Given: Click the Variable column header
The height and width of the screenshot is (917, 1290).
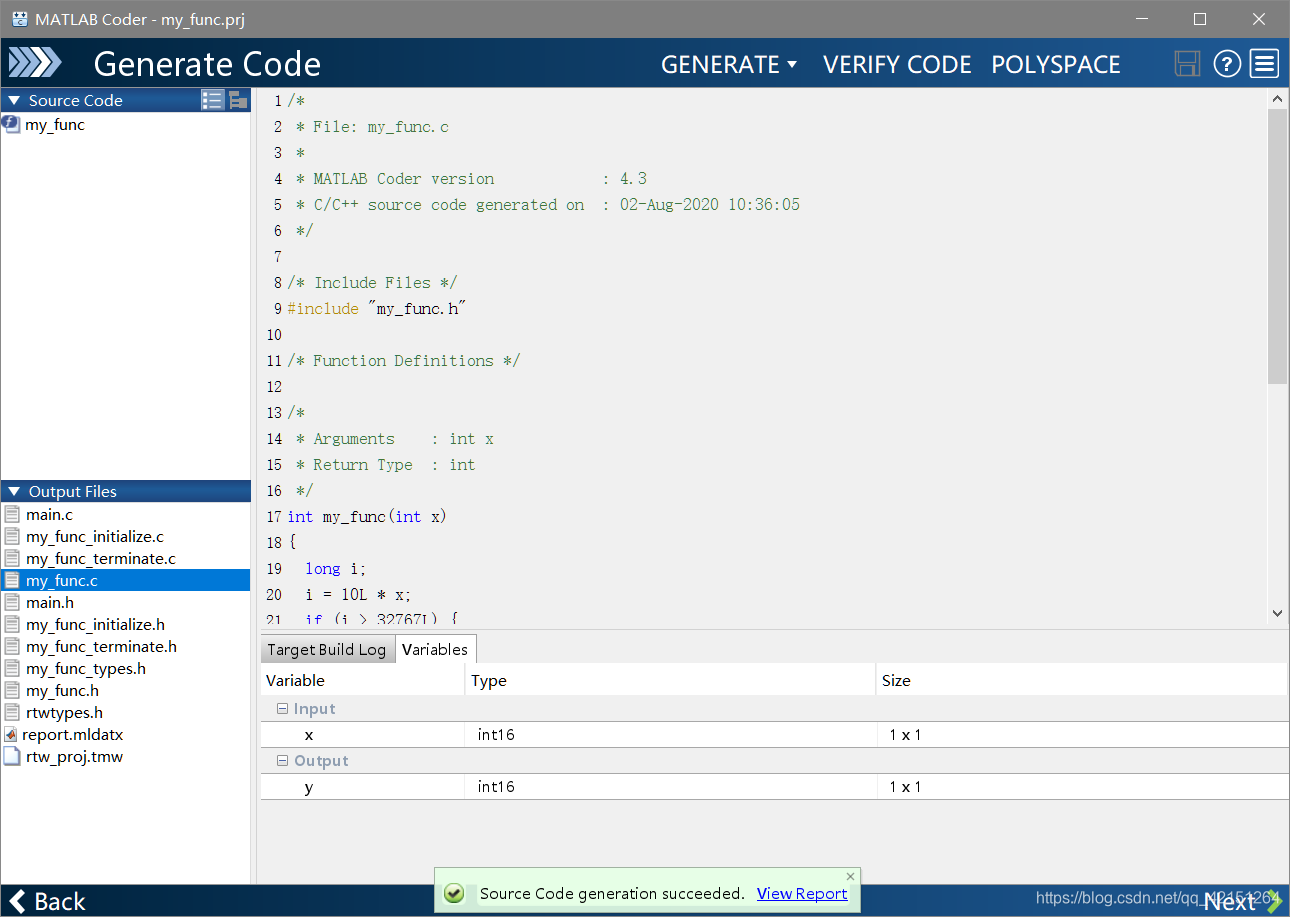Looking at the screenshot, I should click(363, 680).
